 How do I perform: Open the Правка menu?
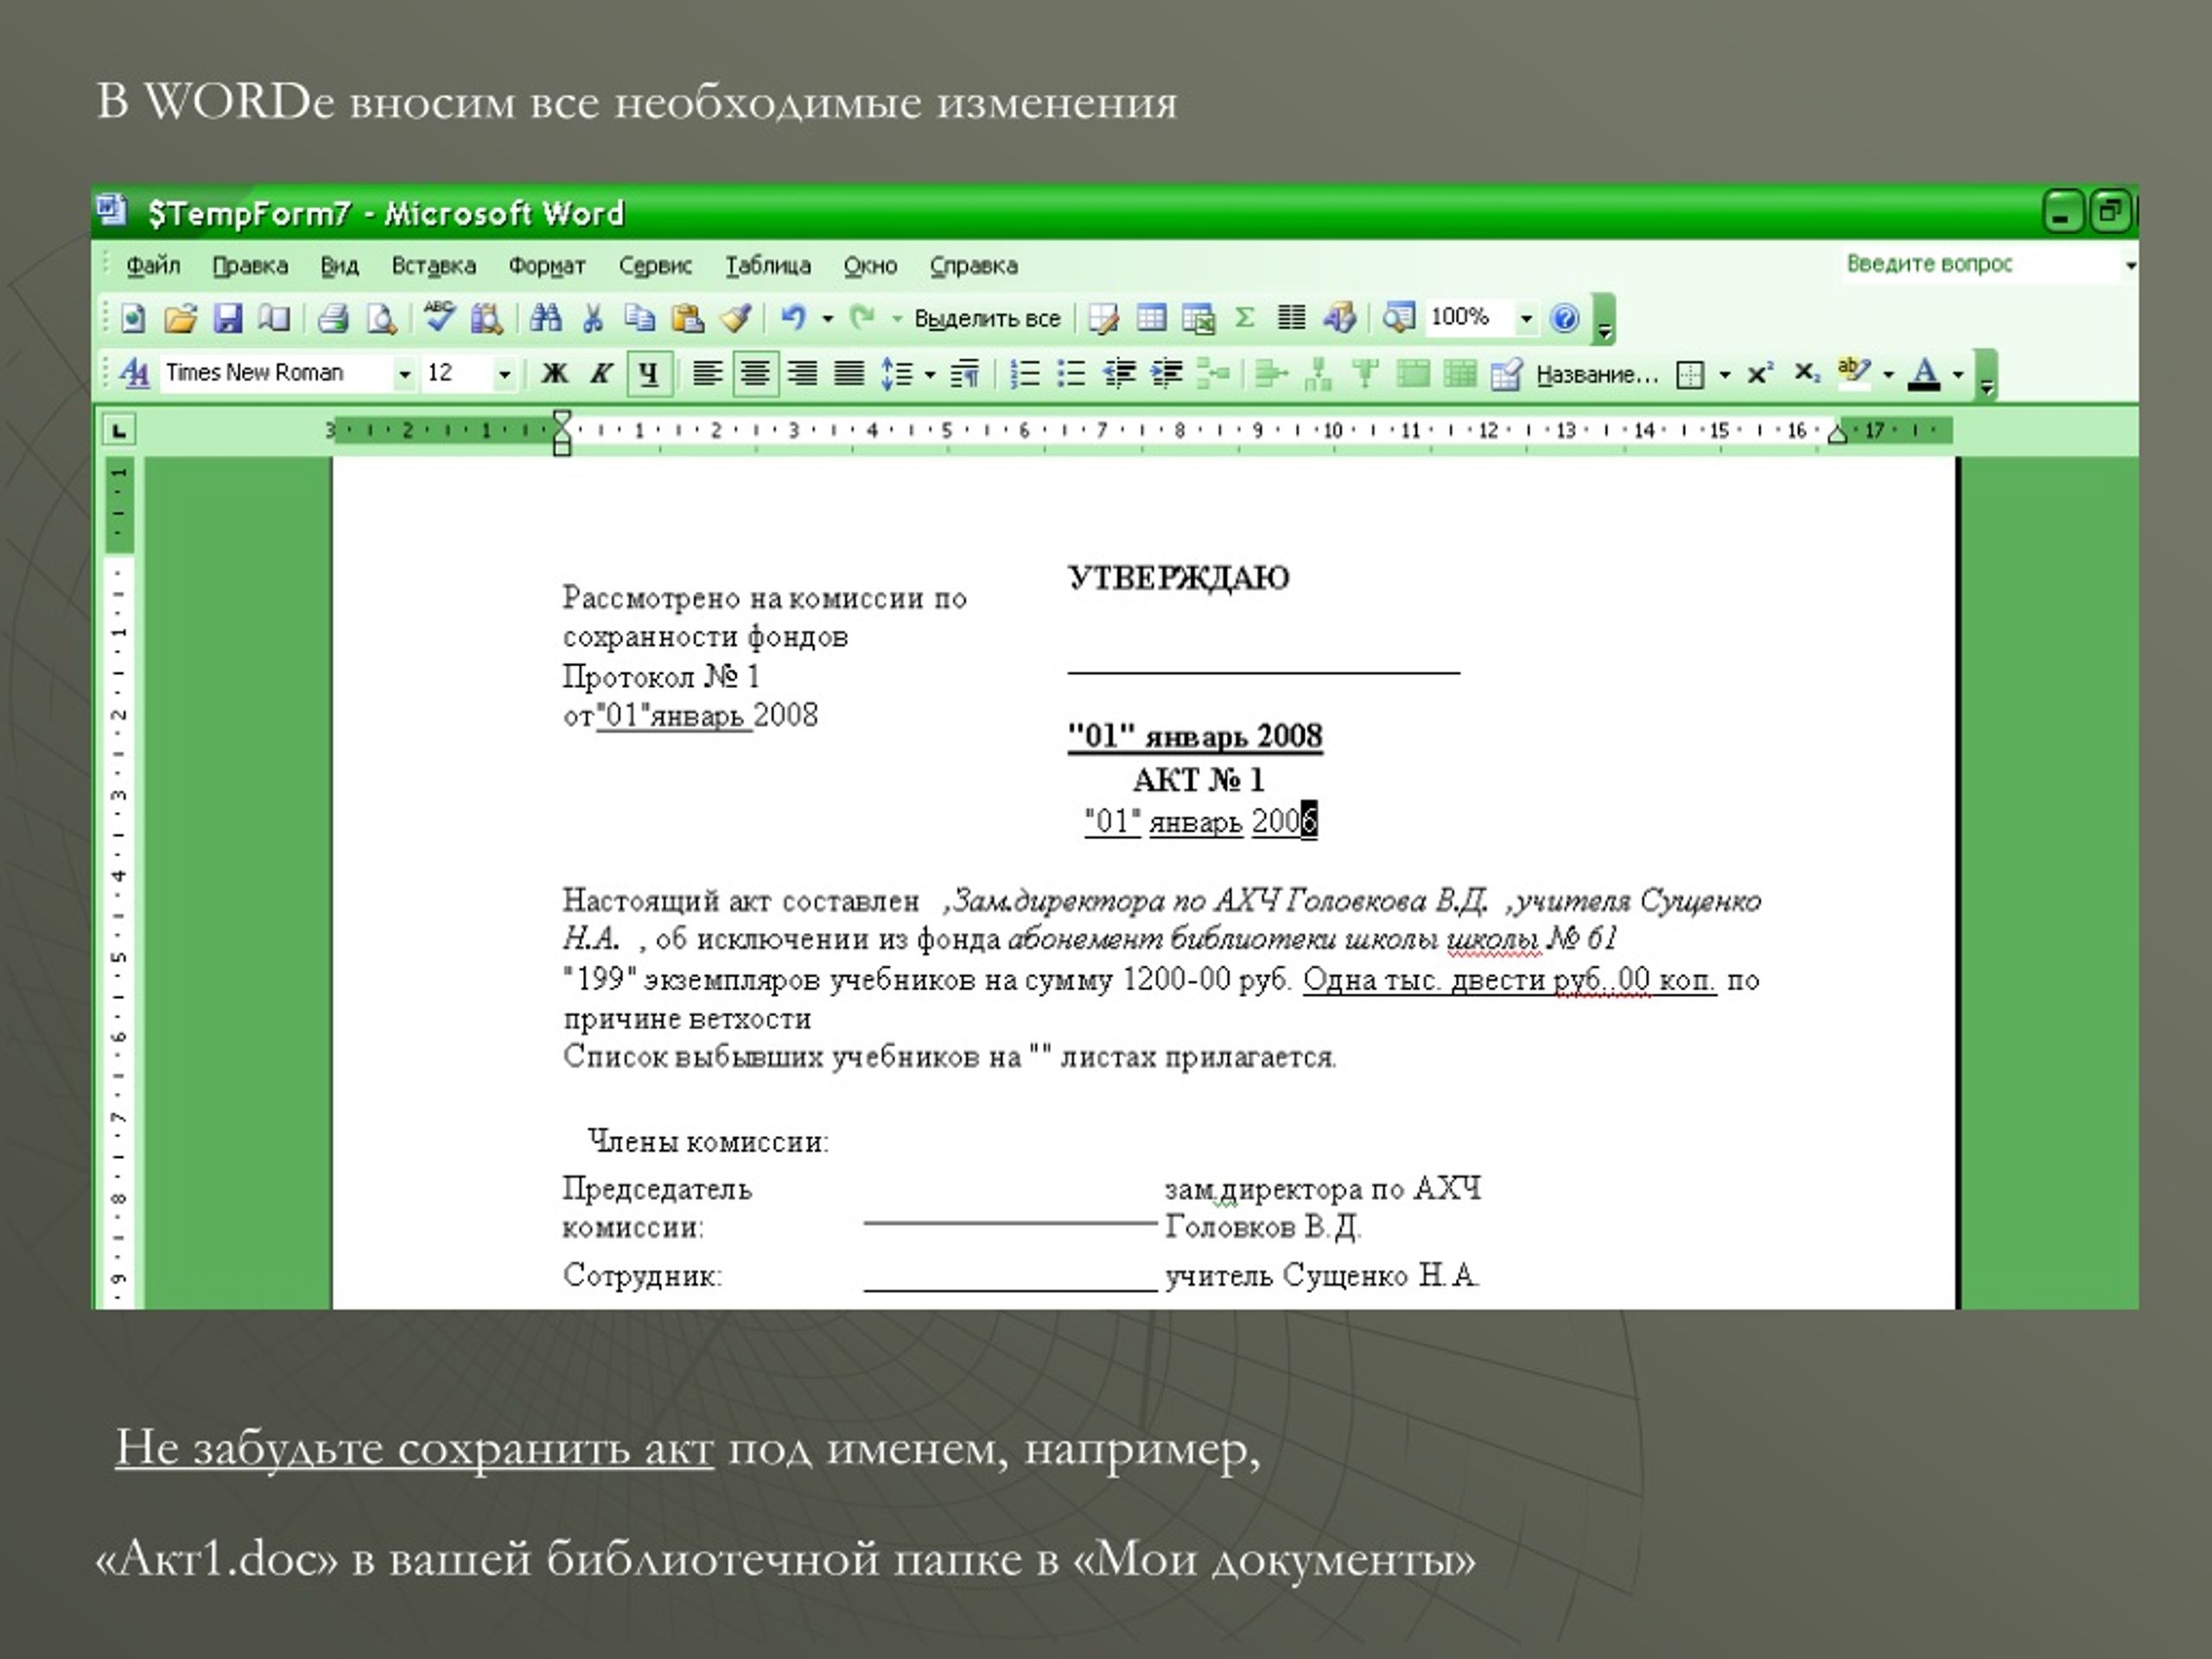[250, 266]
